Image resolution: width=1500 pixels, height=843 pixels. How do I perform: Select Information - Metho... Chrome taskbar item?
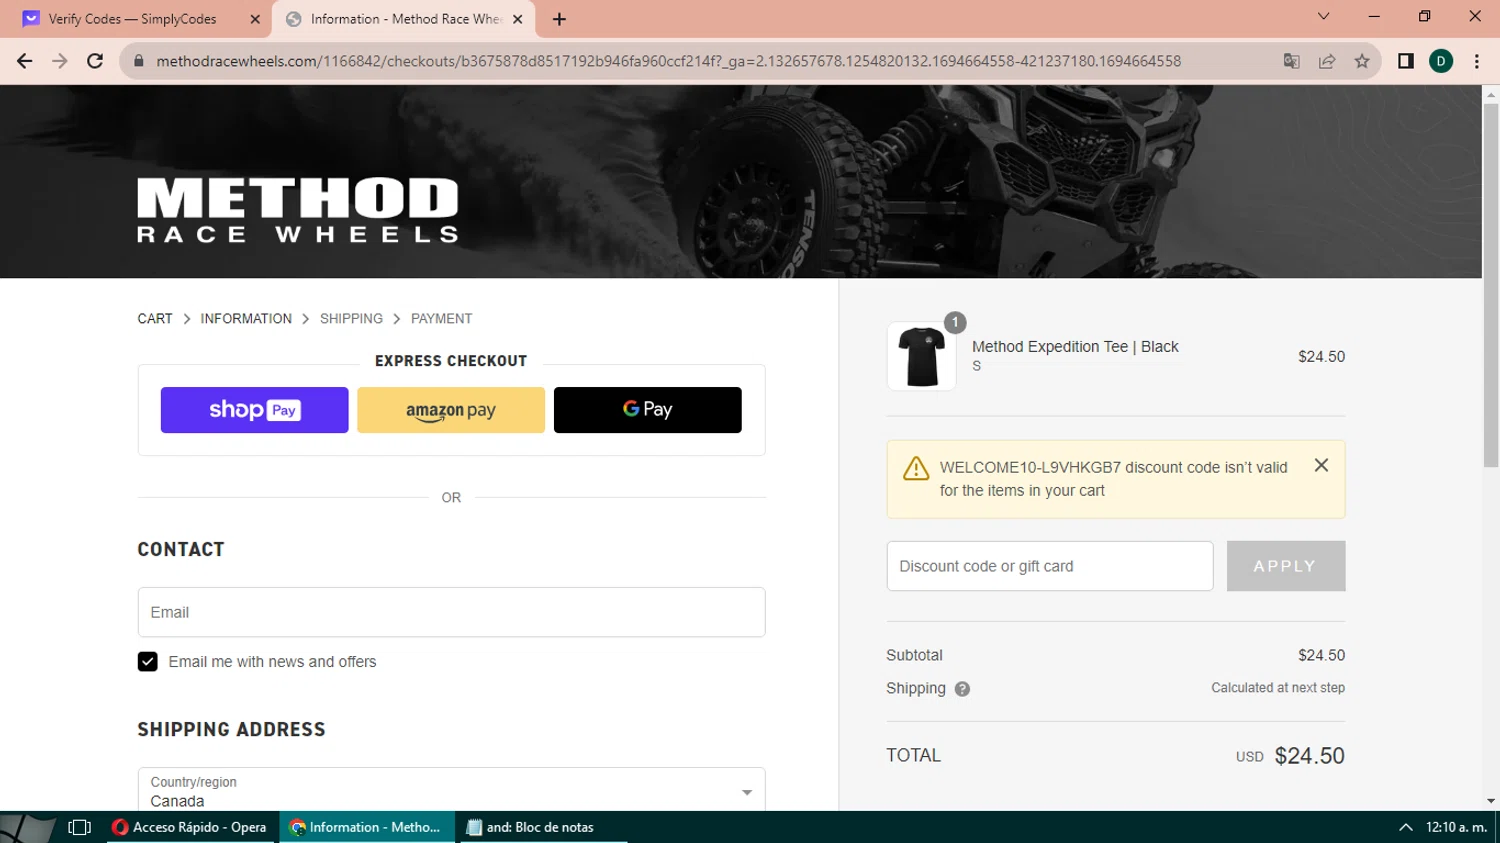[366, 827]
